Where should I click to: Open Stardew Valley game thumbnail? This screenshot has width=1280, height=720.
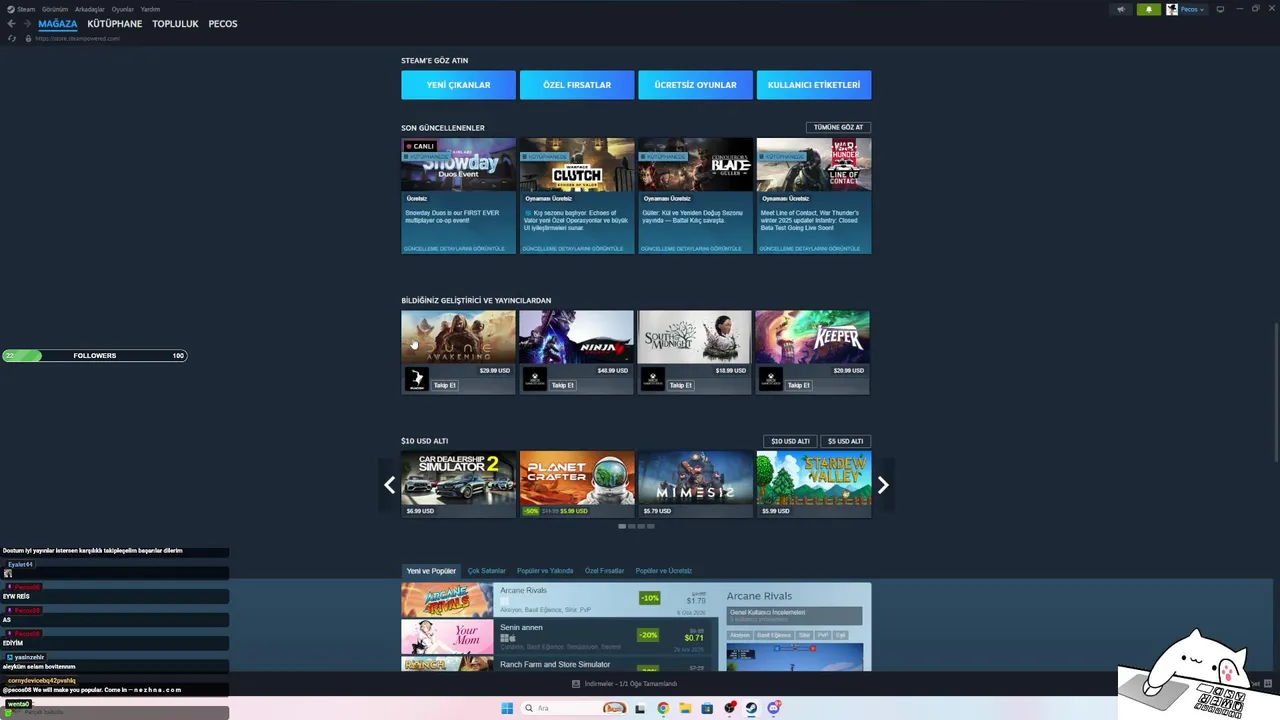[814, 477]
